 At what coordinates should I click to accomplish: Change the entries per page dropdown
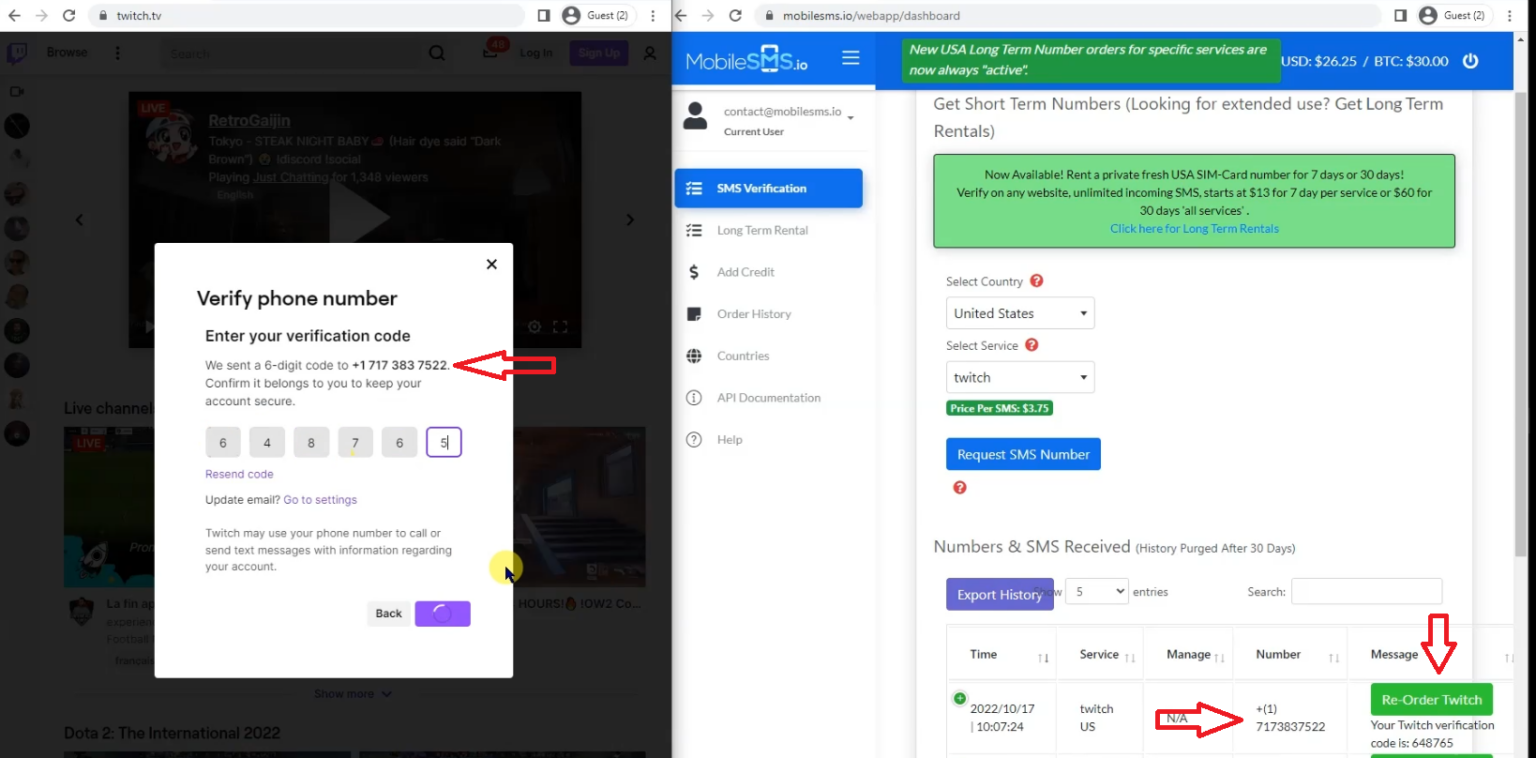pyautogui.click(x=1096, y=591)
